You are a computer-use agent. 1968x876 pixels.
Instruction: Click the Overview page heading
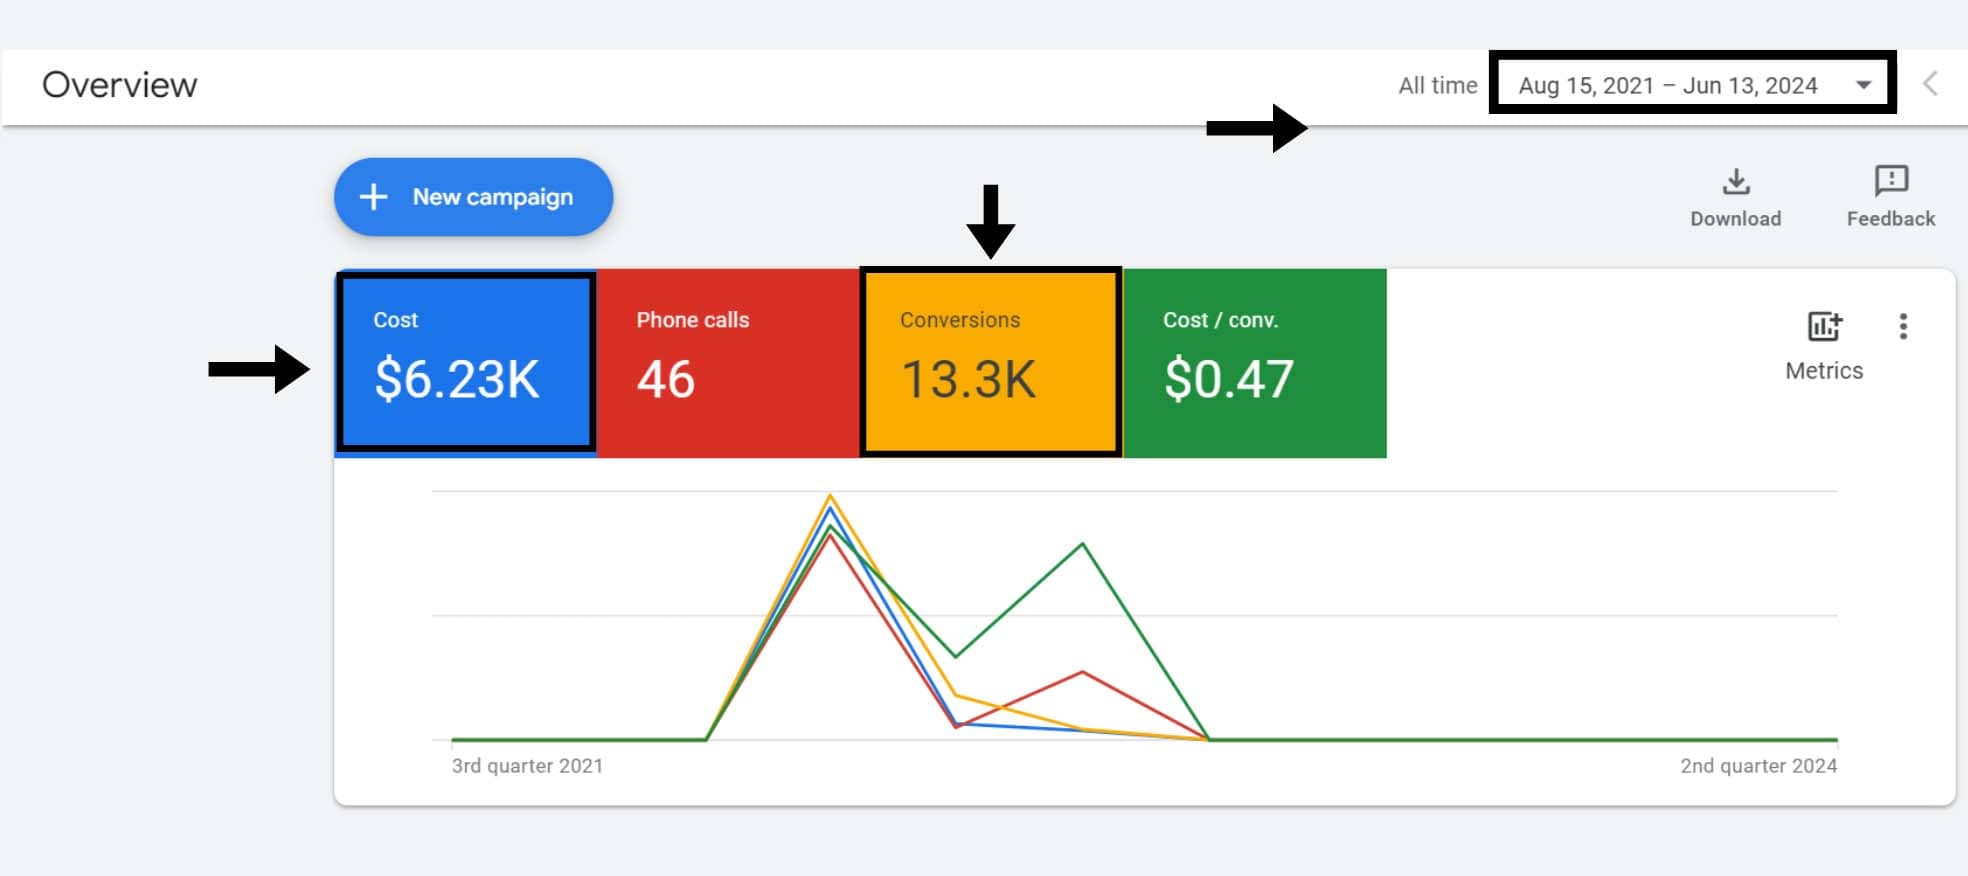[120, 85]
